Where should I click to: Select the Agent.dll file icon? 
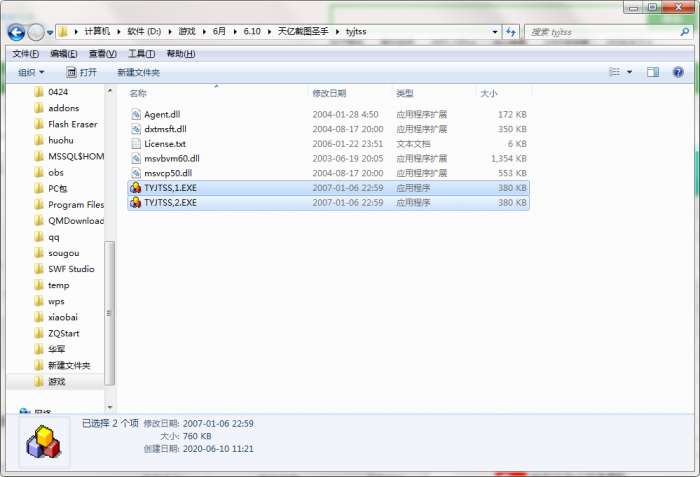coord(136,114)
